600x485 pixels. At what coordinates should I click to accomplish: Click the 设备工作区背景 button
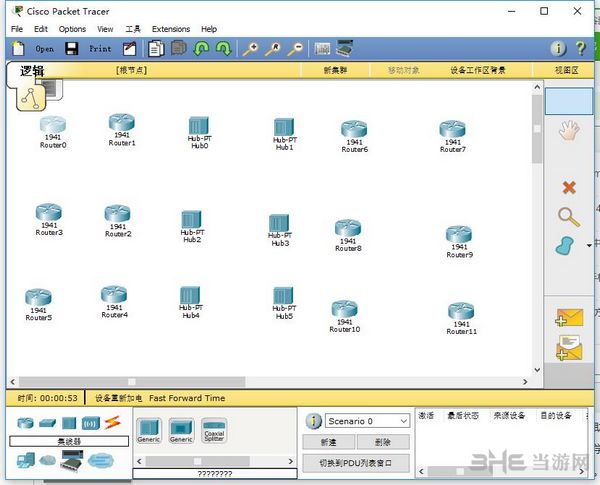pos(478,70)
